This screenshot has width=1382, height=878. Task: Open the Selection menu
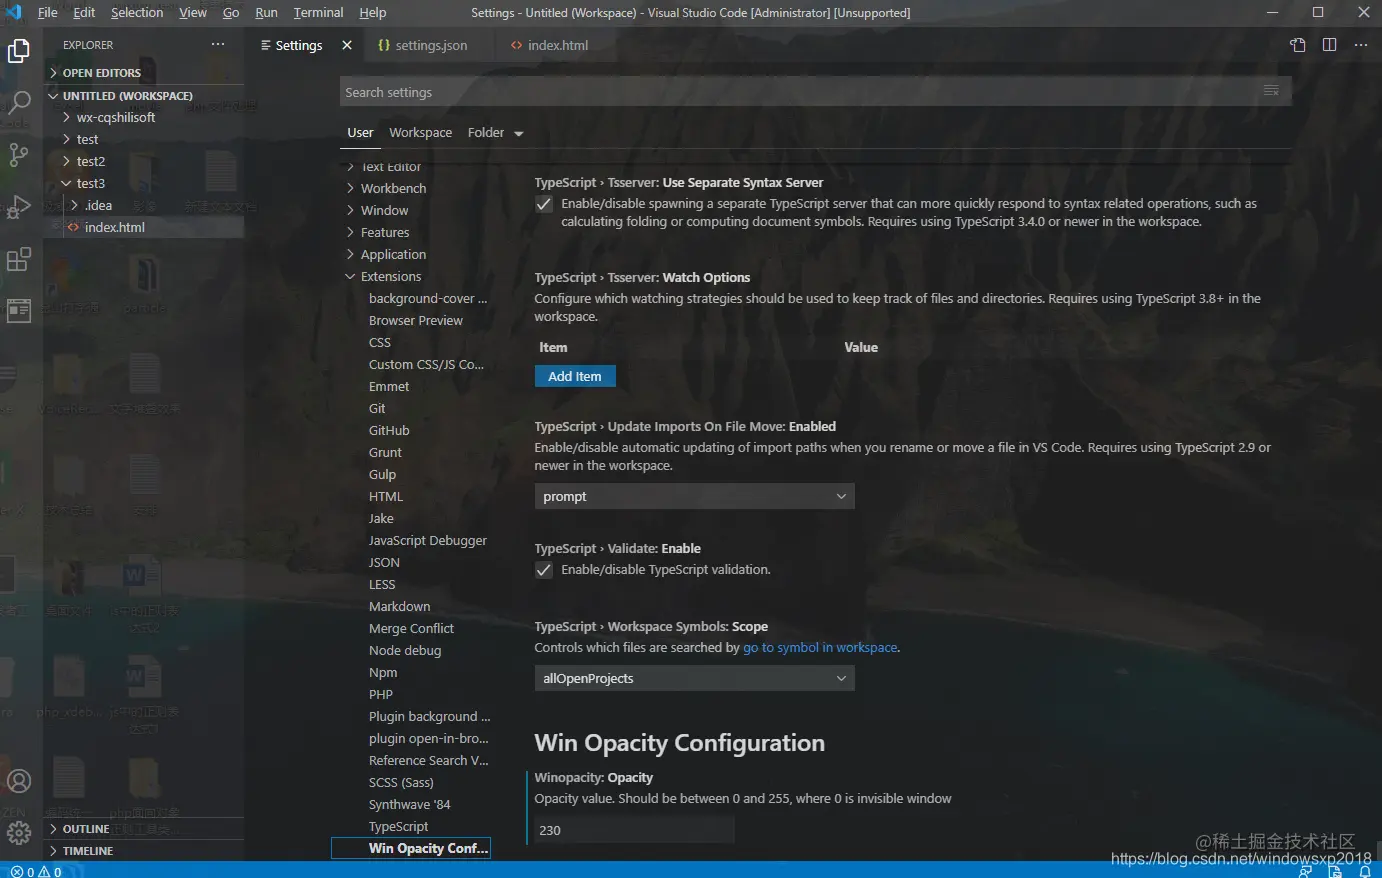(137, 13)
